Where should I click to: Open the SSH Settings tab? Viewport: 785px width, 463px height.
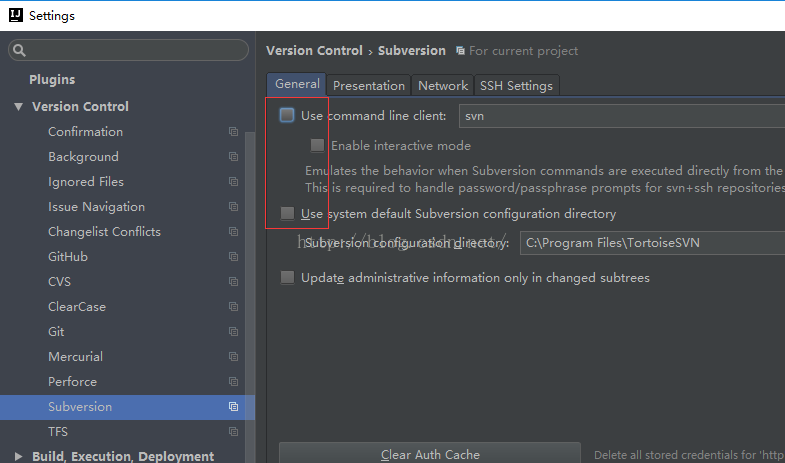coord(516,86)
